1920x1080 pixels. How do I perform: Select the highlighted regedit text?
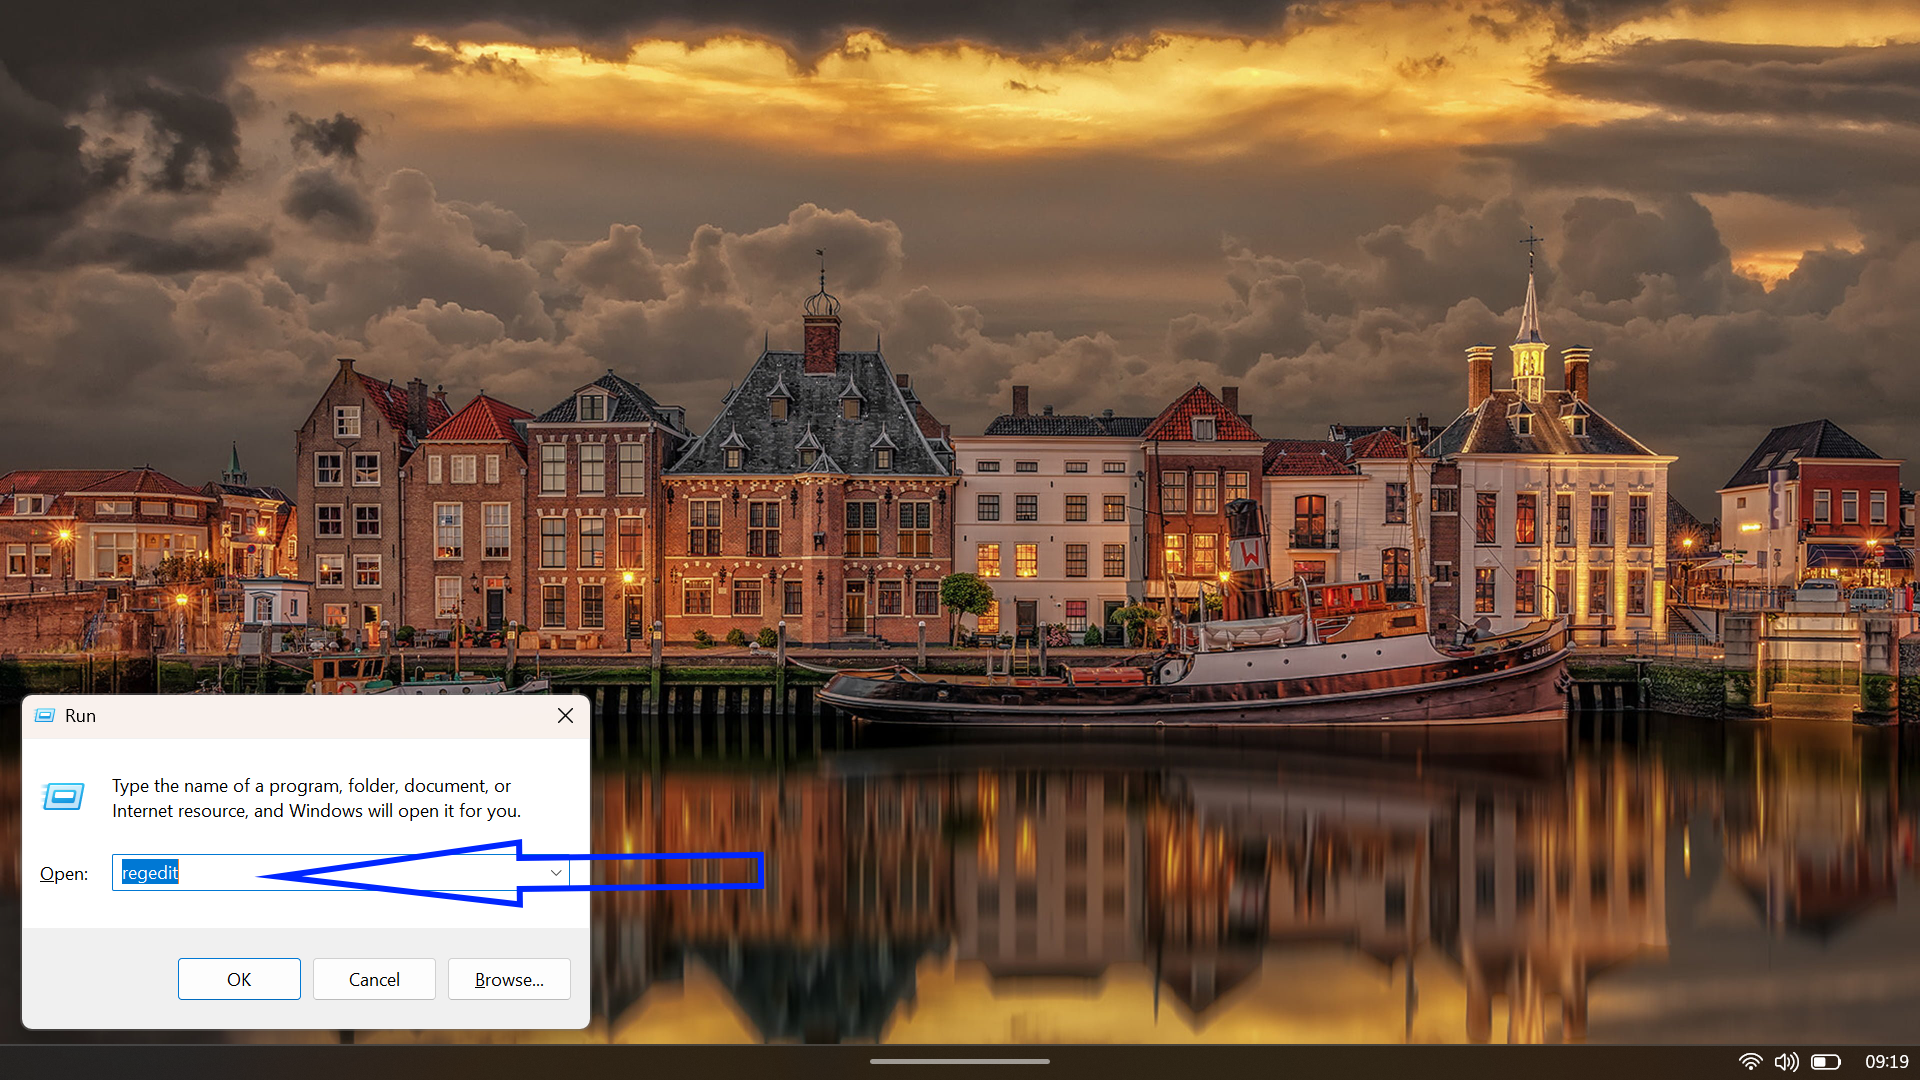point(150,872)
